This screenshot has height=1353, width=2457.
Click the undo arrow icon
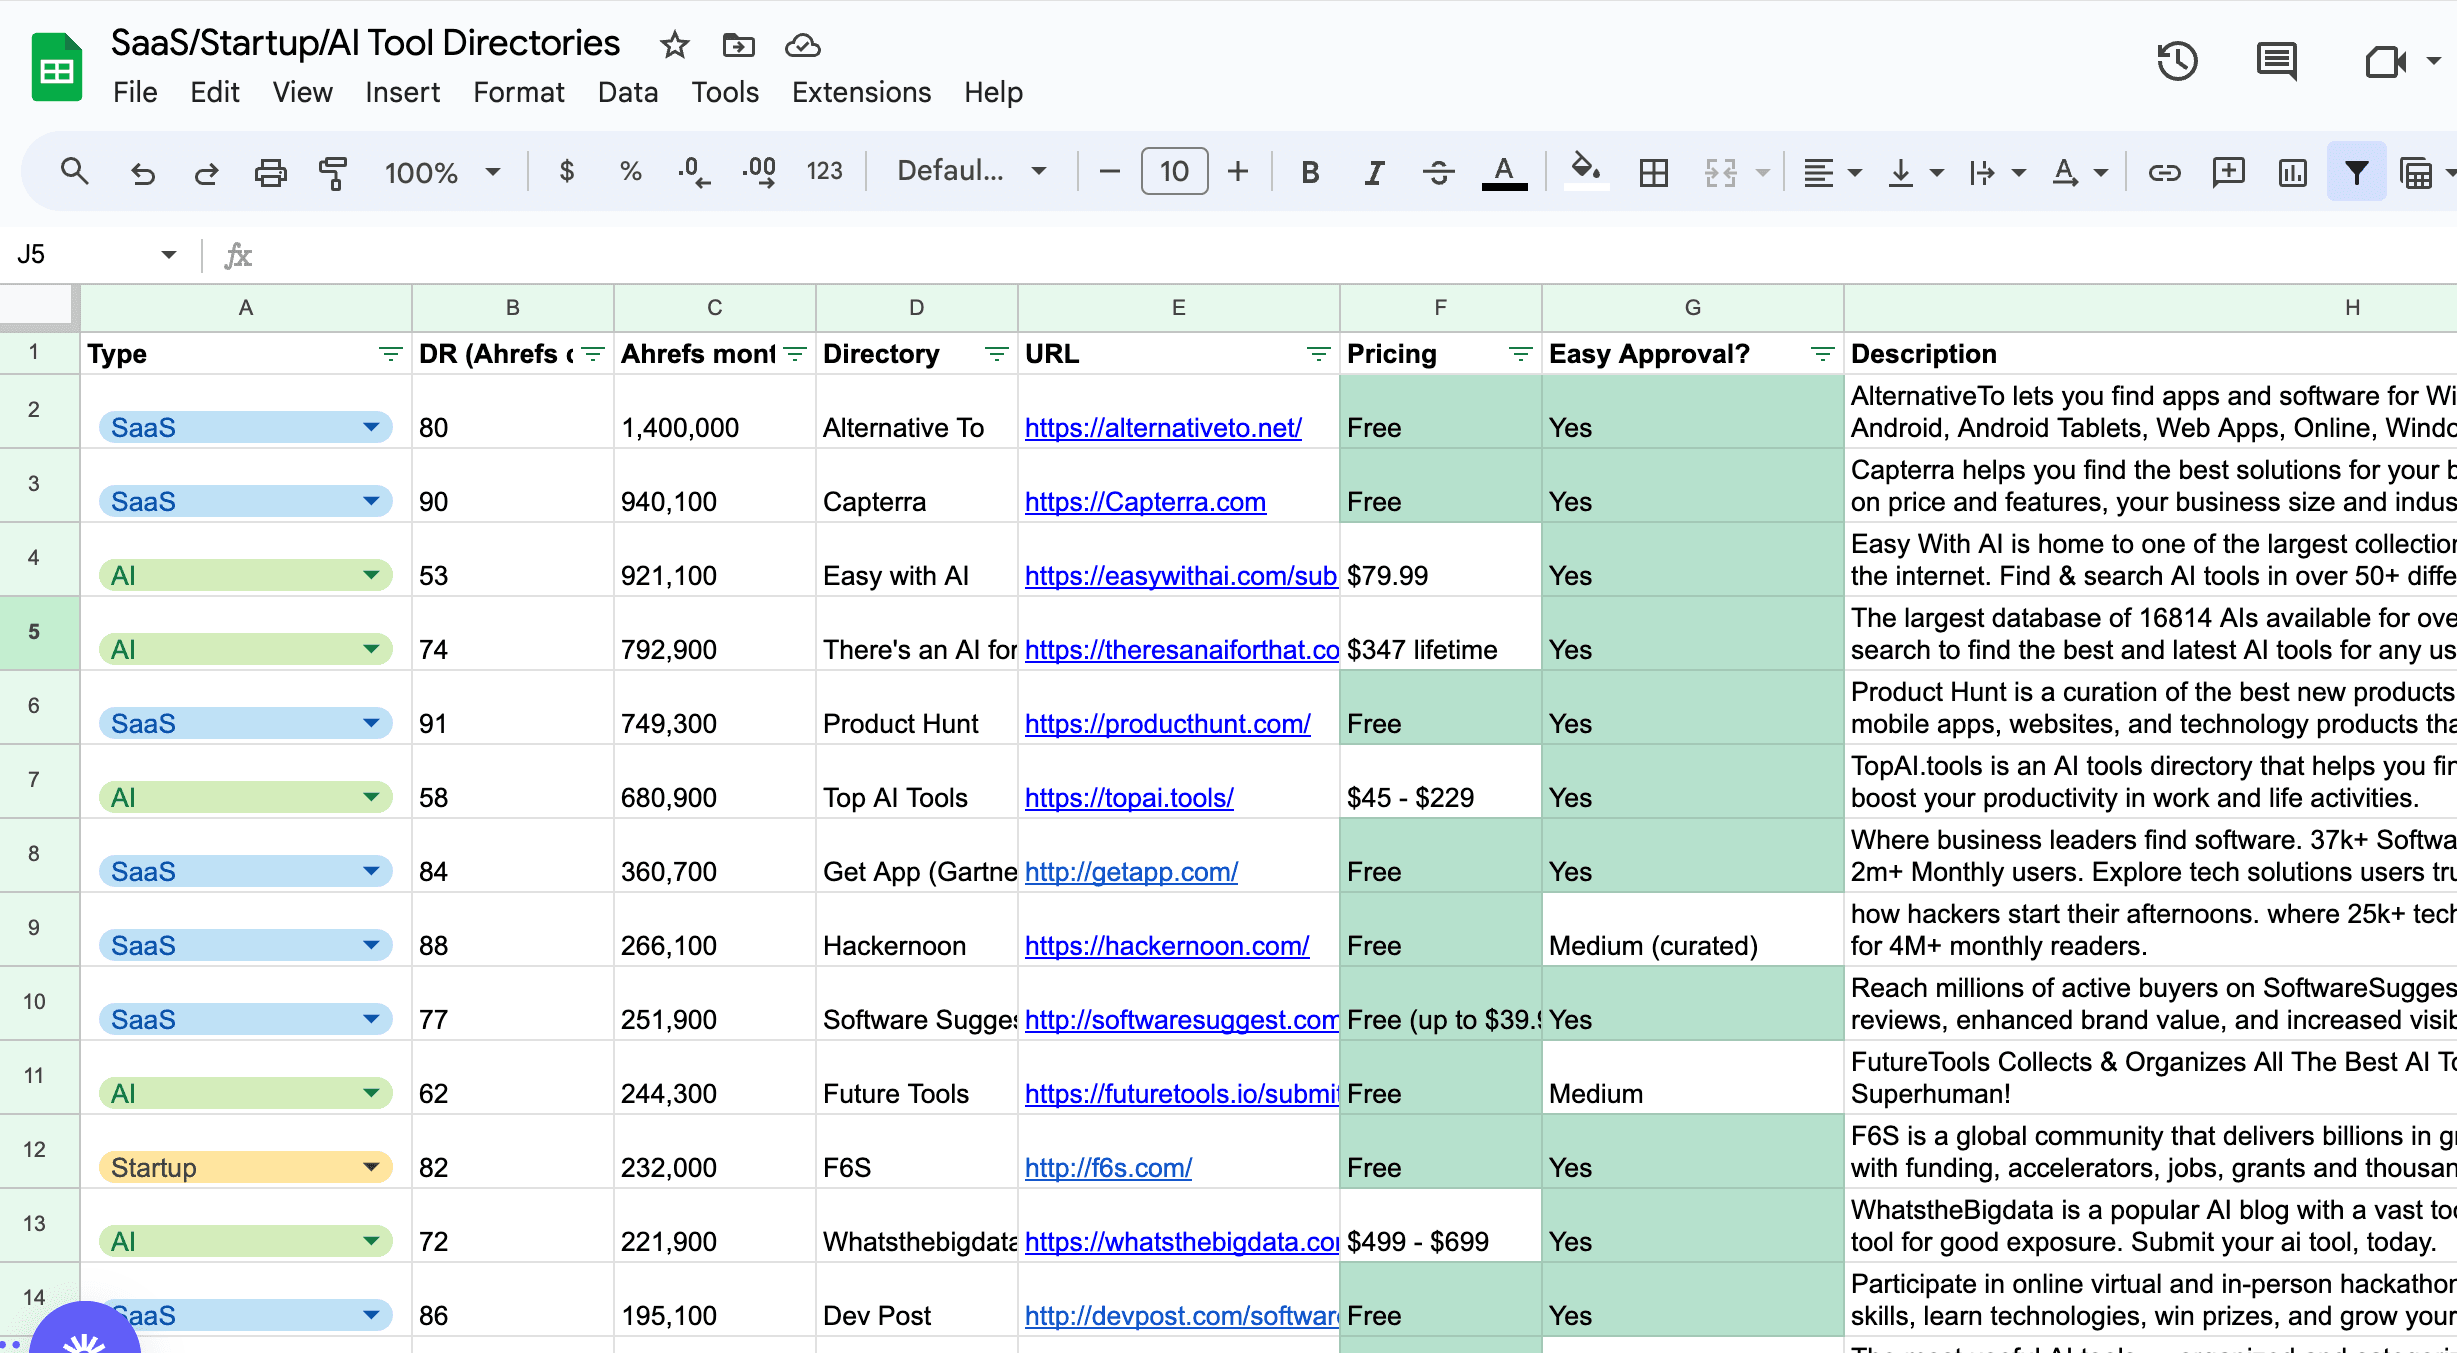coord(143,173)
